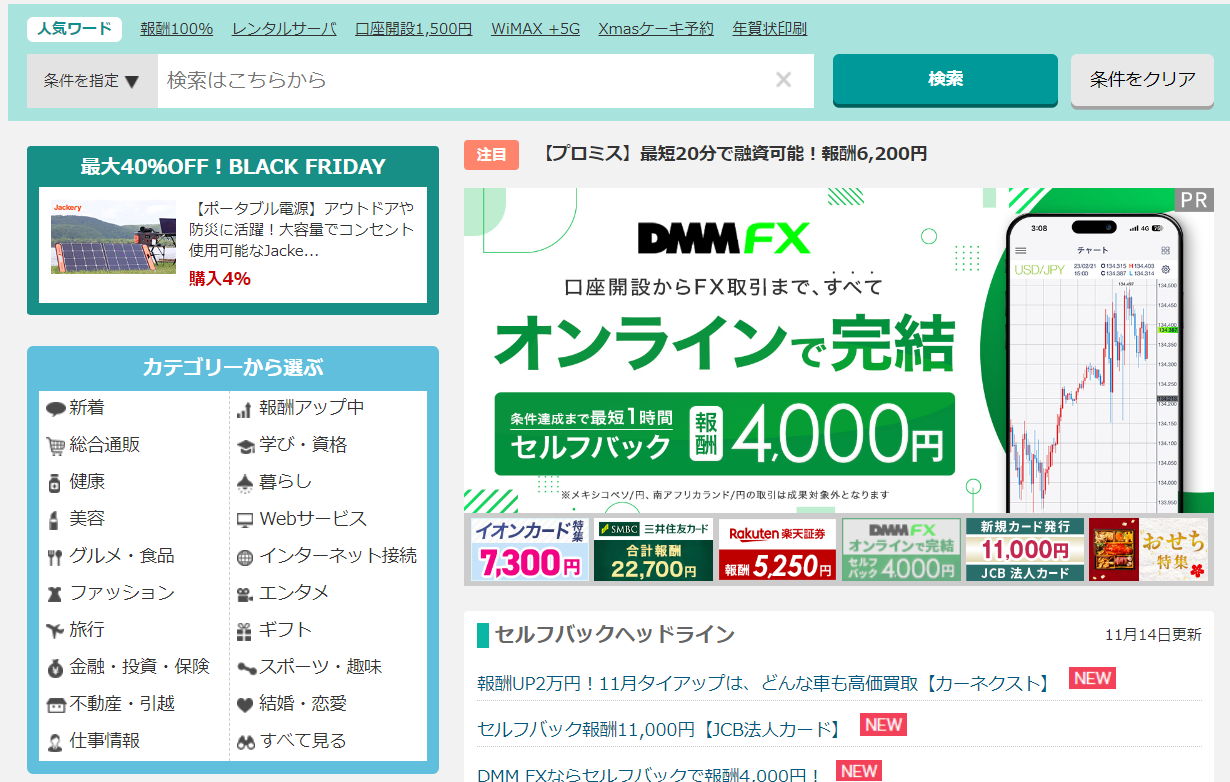1230x782 pixels.
Task: Select the イオンカード 7,300円 banner thumbnail
Action: [x=528, y=550]
